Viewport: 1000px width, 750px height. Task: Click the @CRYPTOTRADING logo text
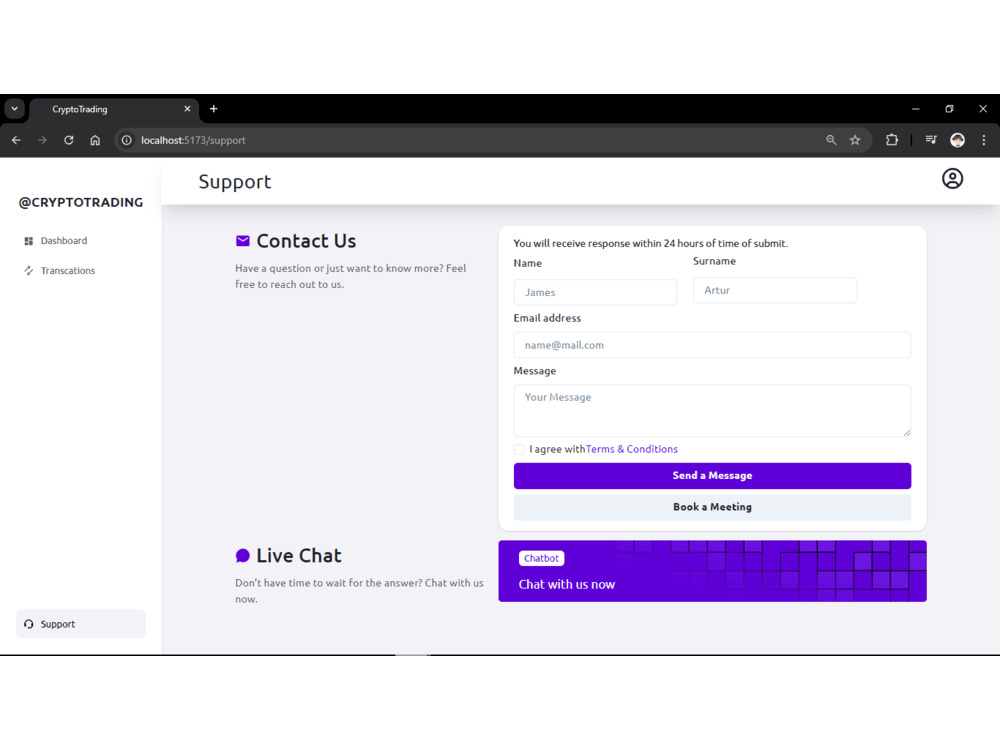click(x=81, y=202)
